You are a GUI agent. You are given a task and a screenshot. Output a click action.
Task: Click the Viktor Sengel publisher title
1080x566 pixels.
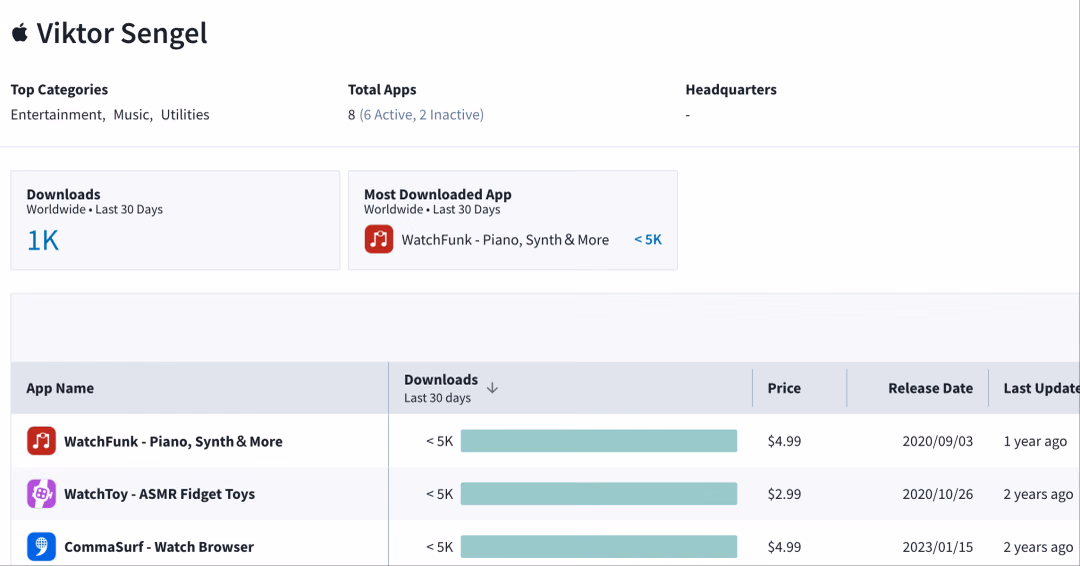[122, 33]
